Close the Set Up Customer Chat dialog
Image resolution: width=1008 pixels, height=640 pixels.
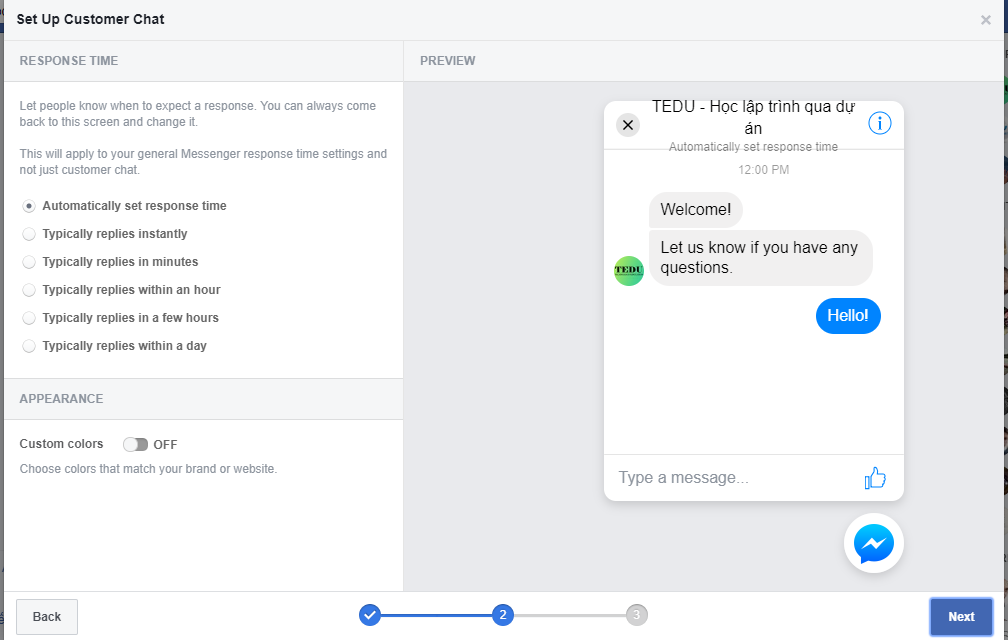pos(986,20)
